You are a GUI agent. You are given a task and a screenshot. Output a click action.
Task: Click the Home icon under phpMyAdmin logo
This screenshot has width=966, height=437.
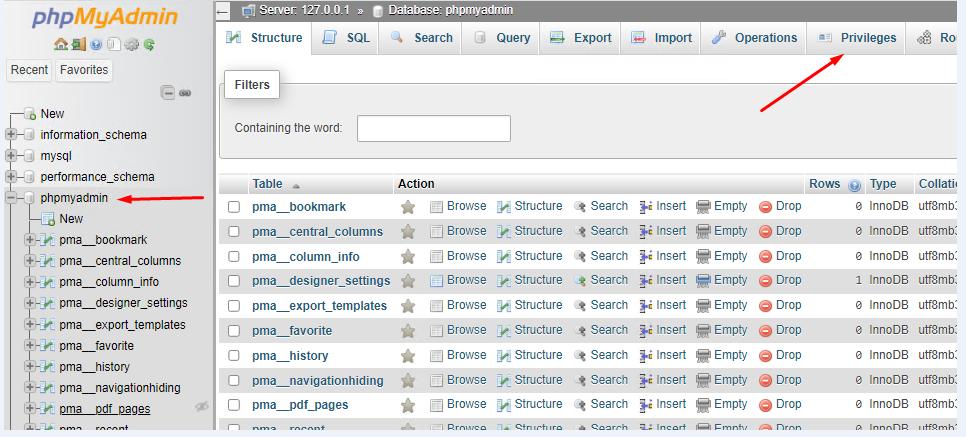60,45
